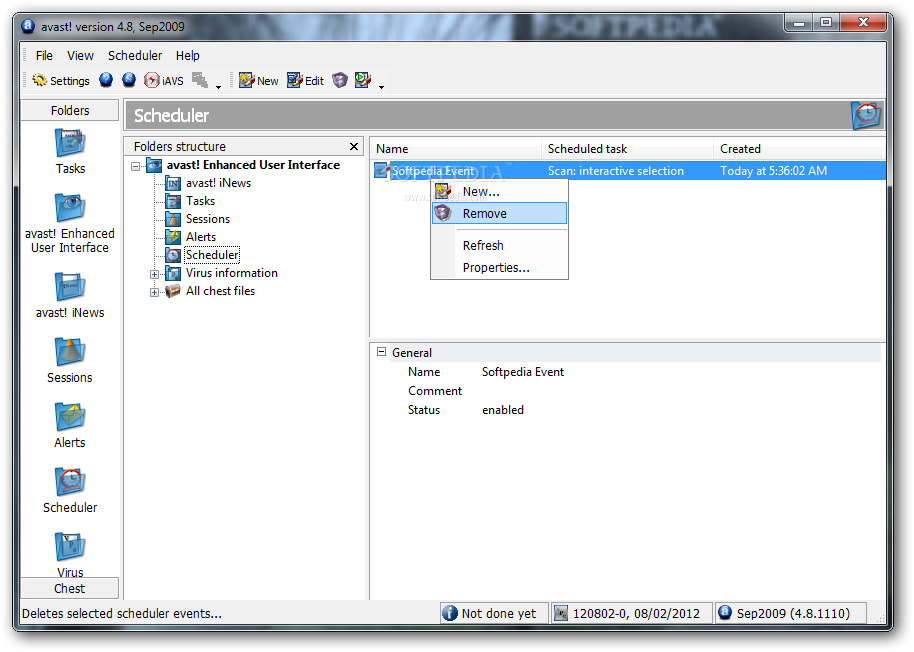
Task: Open the Help menu
Action: (188, 55)
